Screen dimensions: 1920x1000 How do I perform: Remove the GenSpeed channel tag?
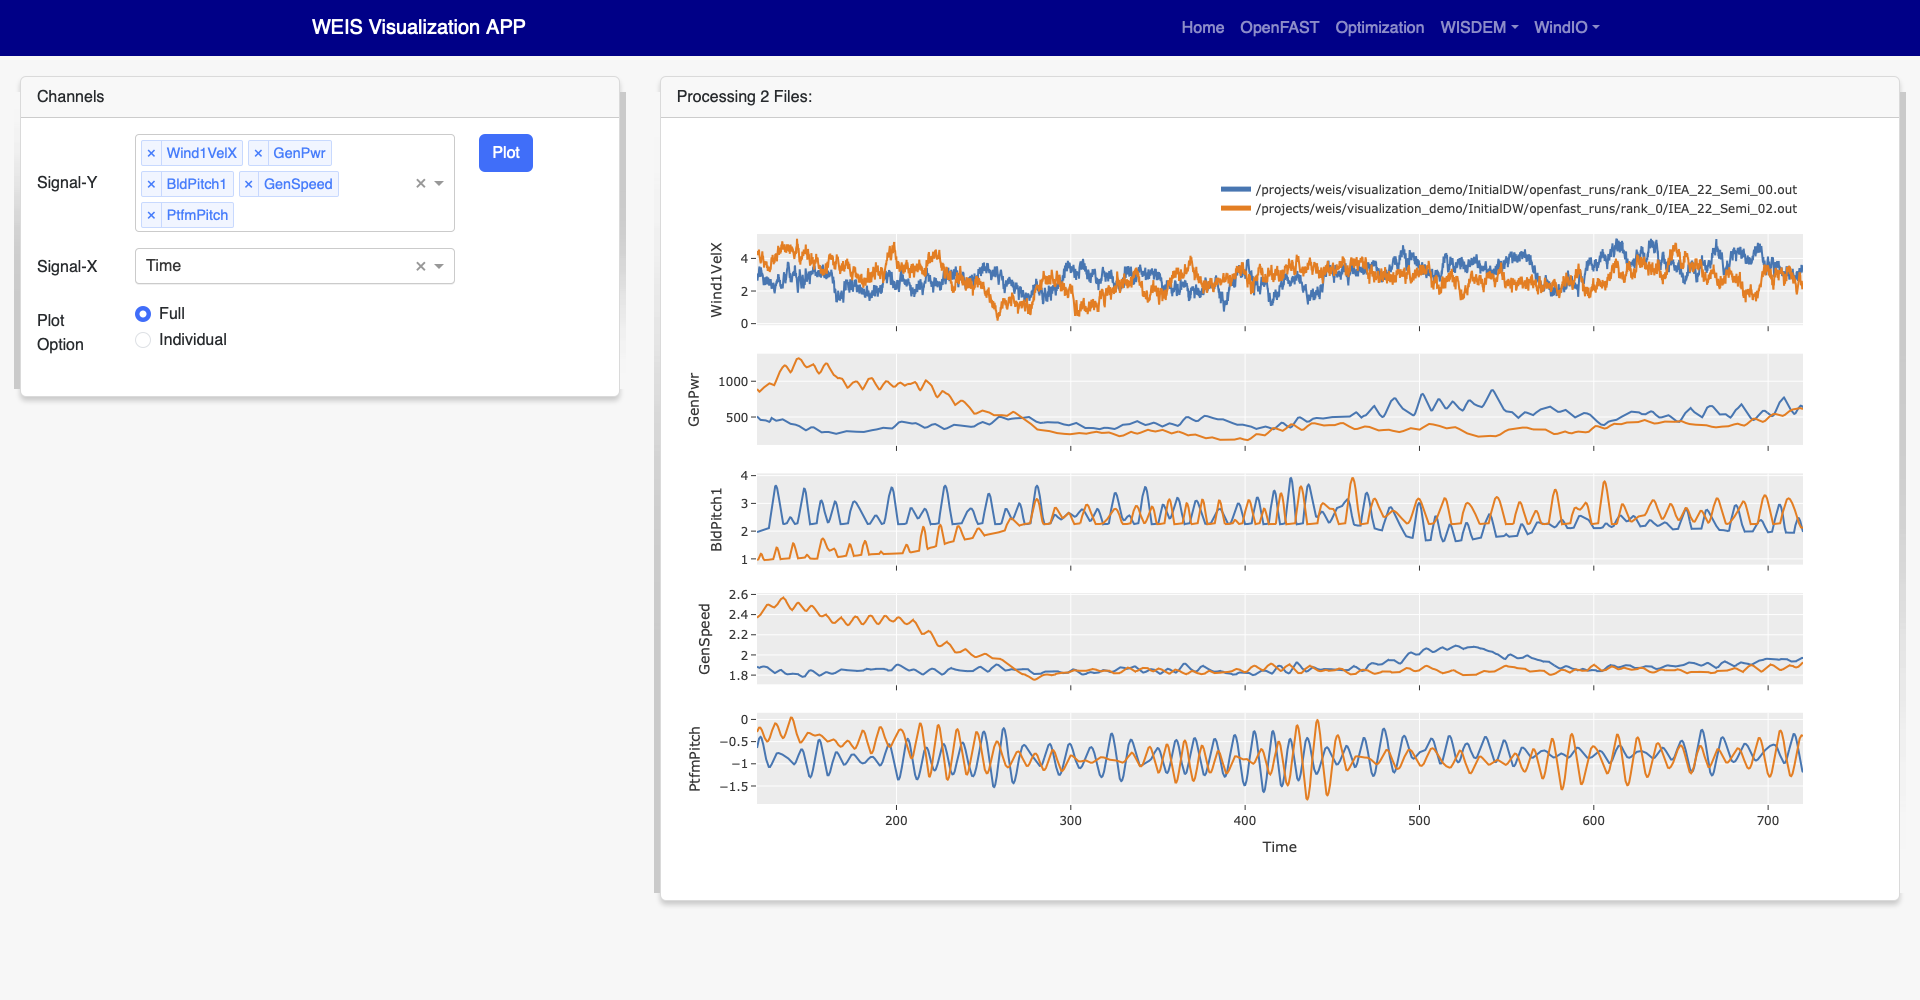[x=249, y=184]
